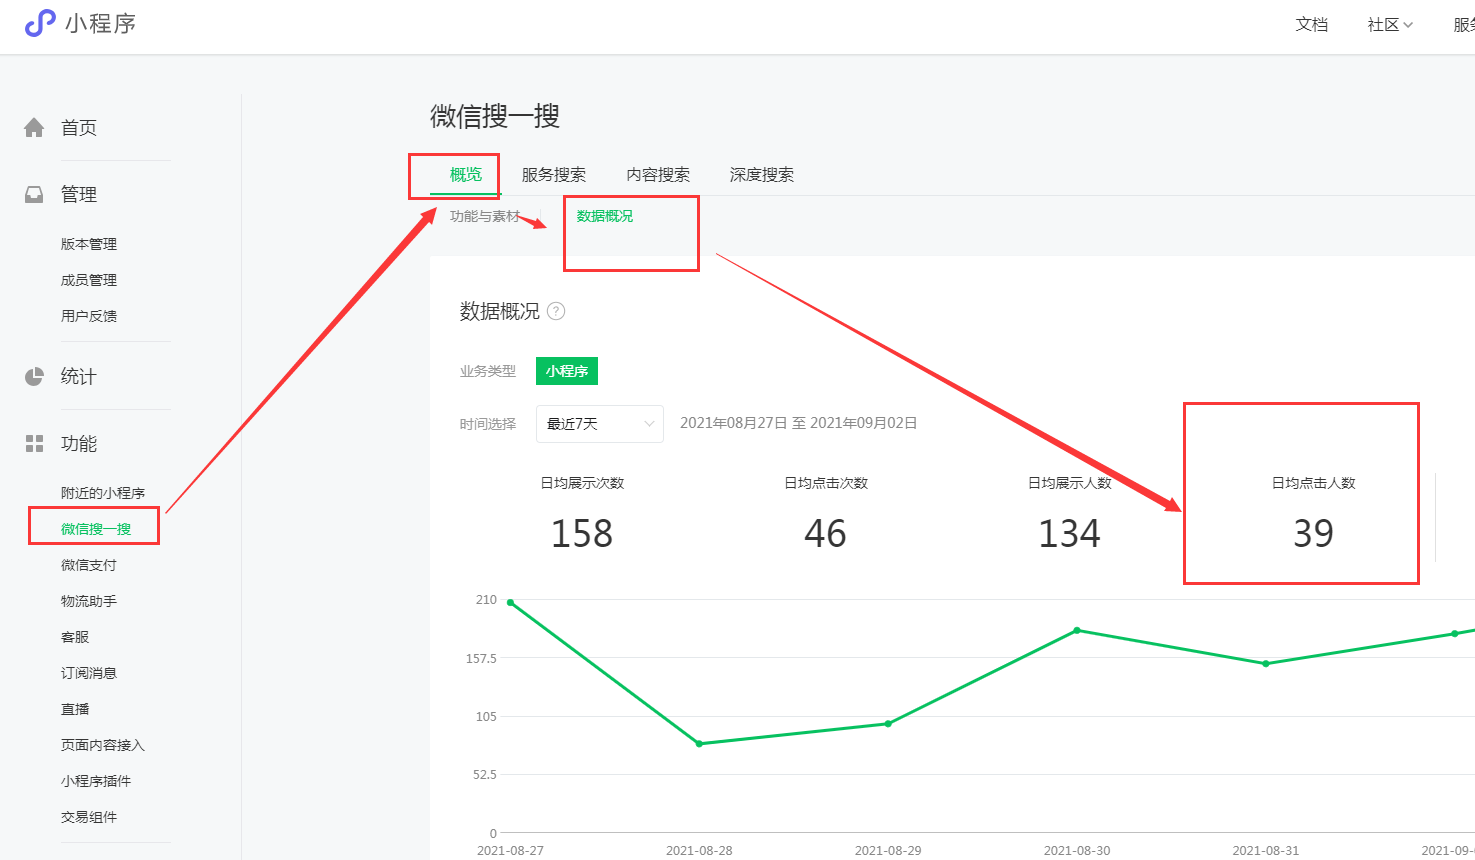Image resolution: width=1475 pixels, height=860 pixels.
Task: Go to 首页 in the sidebar
Action: point(79,128)
